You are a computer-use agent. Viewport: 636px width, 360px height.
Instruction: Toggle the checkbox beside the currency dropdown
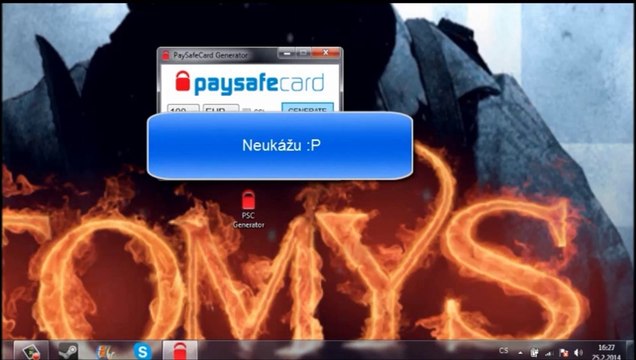point(246,110)
